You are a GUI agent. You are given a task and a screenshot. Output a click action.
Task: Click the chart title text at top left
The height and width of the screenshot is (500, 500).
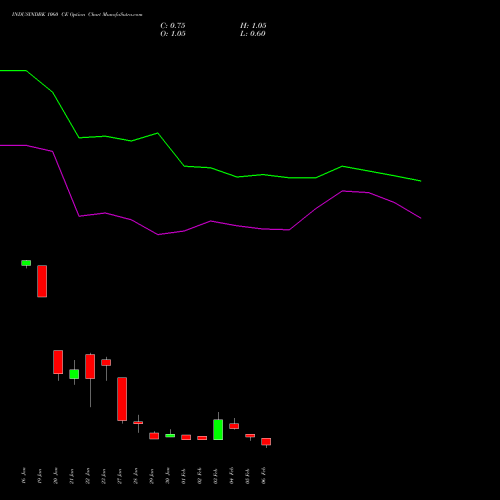(77, 15)
